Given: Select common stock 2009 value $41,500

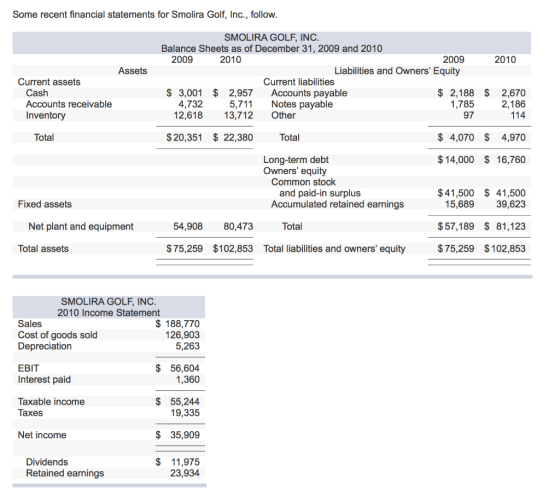Looking at the screenshot, I should click(x=456, y=193).
